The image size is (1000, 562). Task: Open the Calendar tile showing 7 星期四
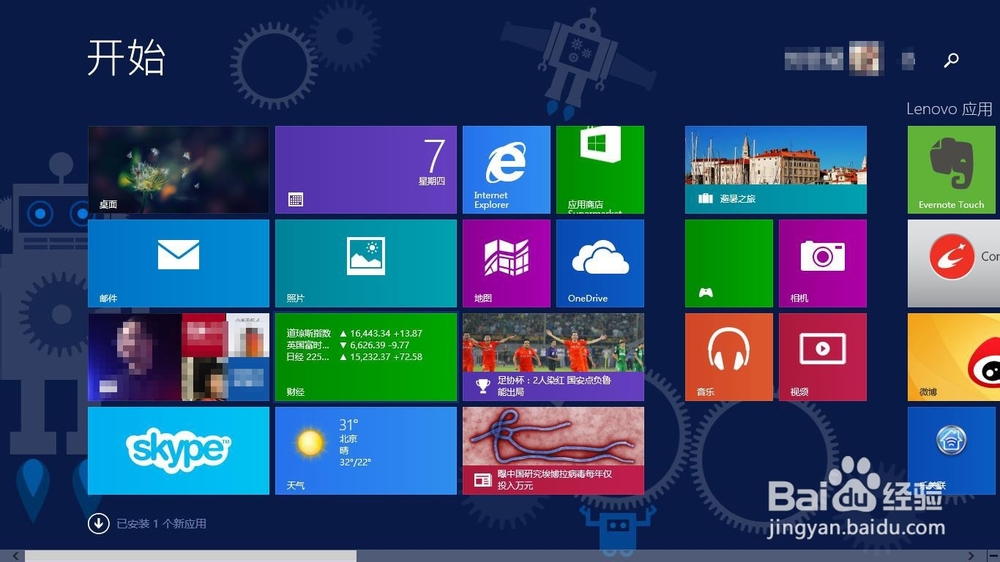click(x=365, y=170)
